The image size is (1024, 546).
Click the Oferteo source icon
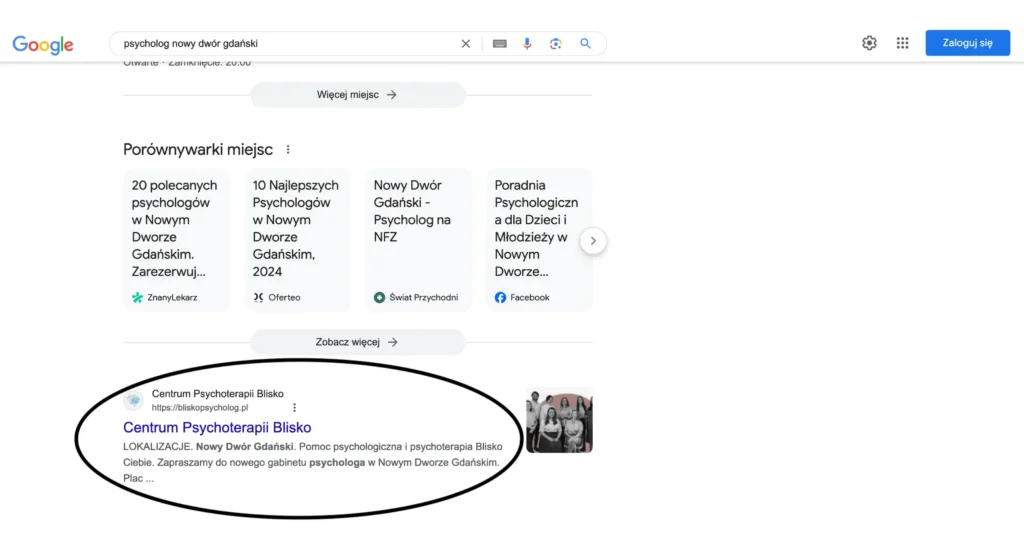click(259, 297)
